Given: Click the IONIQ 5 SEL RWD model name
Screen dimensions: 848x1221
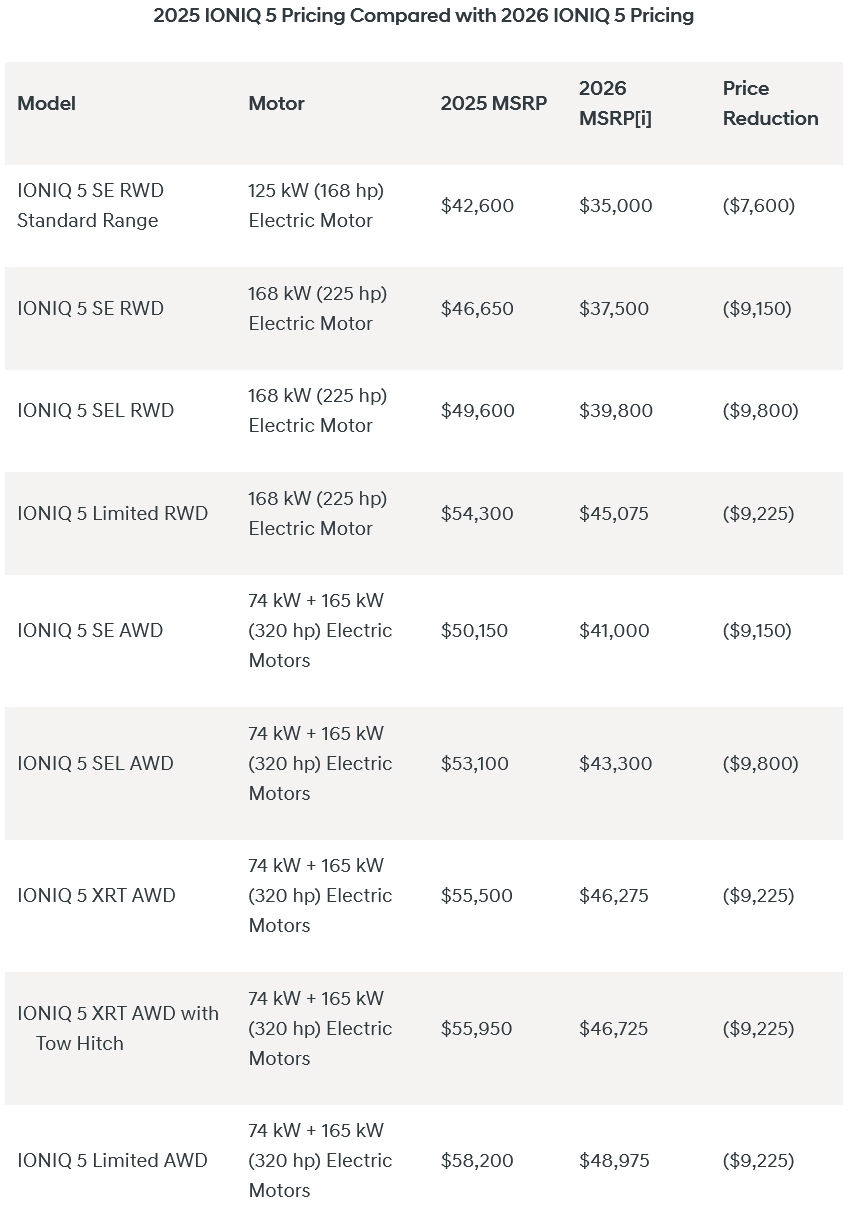Looking at the screenshot, I should 95,410.
